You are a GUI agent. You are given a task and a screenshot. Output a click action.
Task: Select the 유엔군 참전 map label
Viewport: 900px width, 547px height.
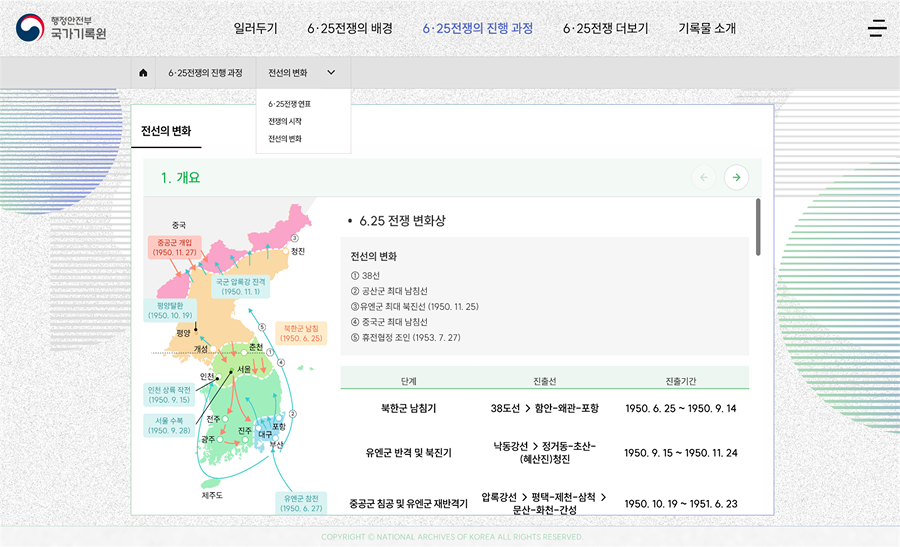[301, 503]
